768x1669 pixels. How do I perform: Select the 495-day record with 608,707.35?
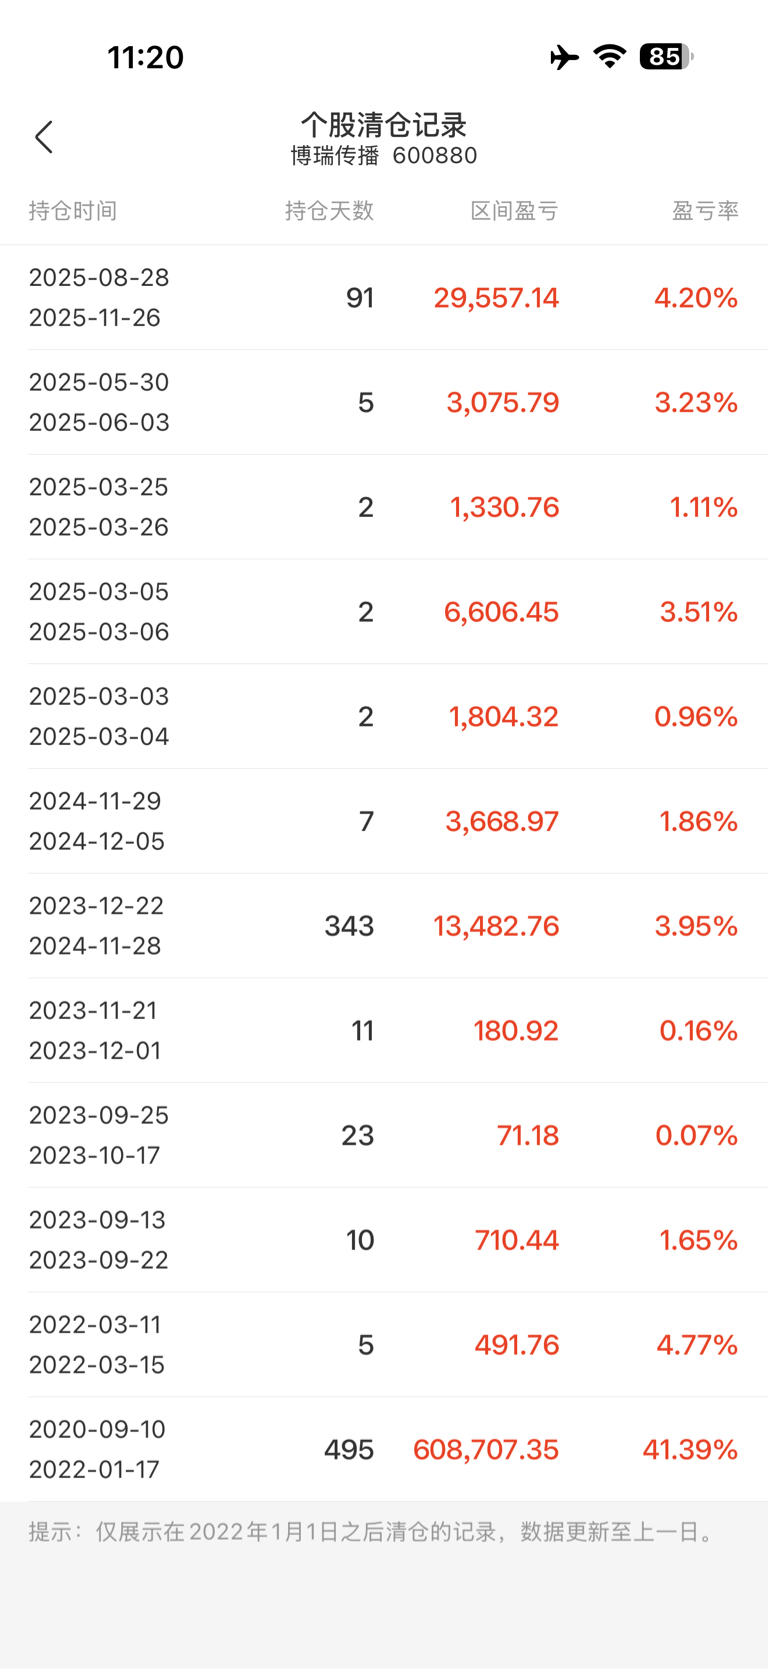[x=384, y=1449]
